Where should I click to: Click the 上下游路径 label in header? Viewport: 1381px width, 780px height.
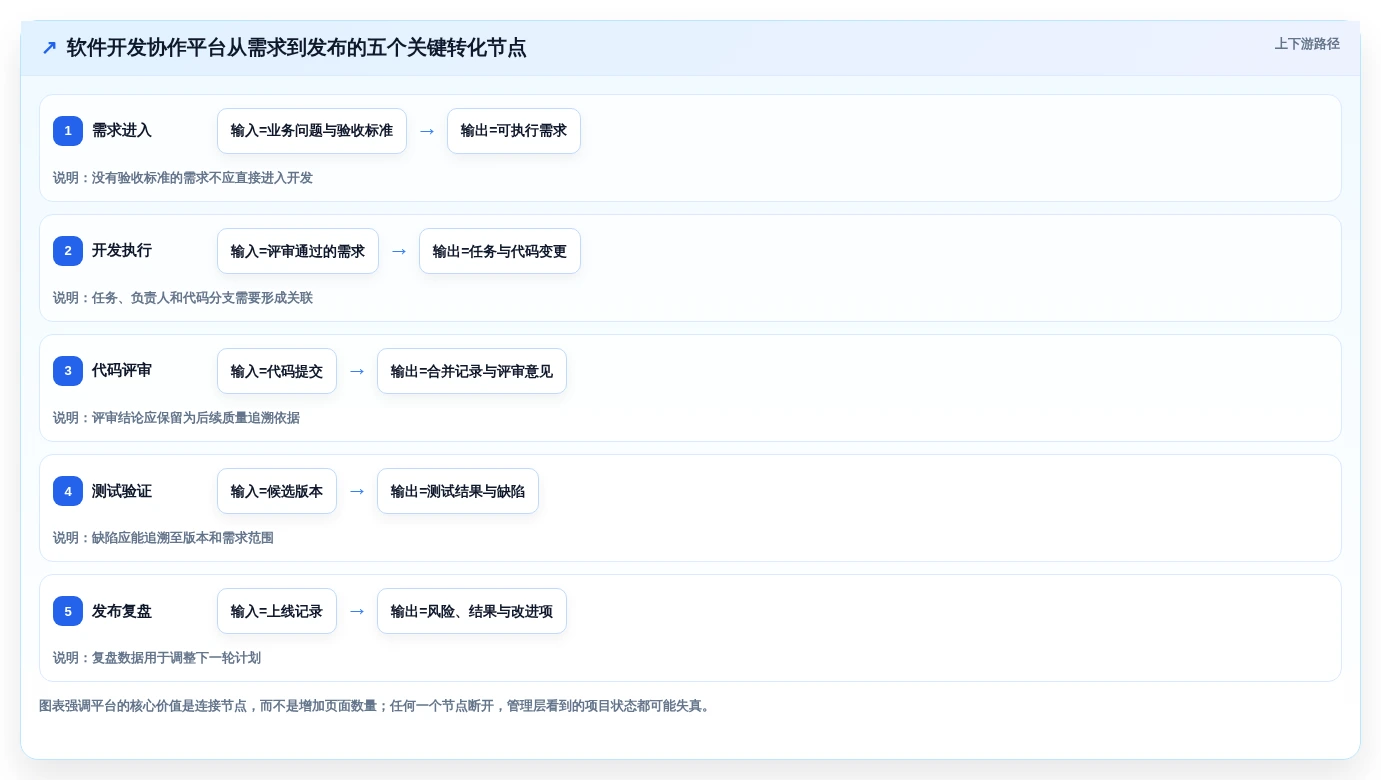[1307, 44]
